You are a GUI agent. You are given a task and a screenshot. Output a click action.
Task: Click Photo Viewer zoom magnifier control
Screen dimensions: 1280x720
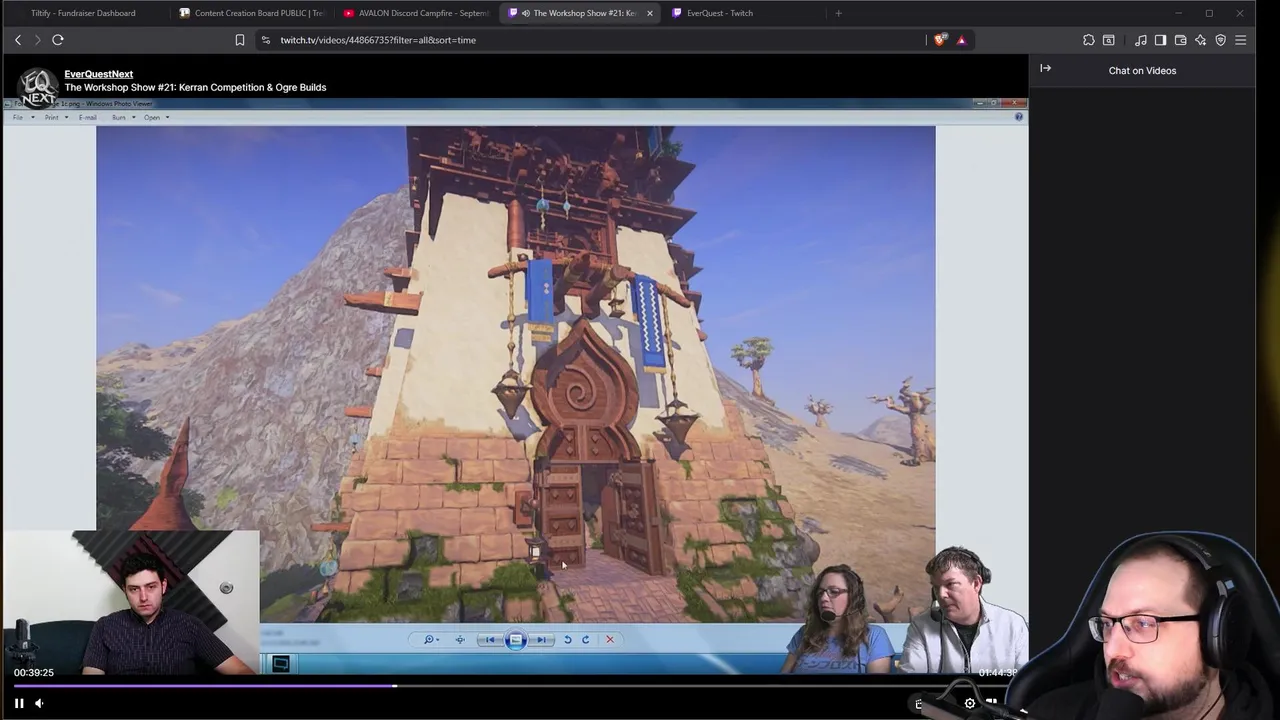pyautogui.click(x=431, y=640)
